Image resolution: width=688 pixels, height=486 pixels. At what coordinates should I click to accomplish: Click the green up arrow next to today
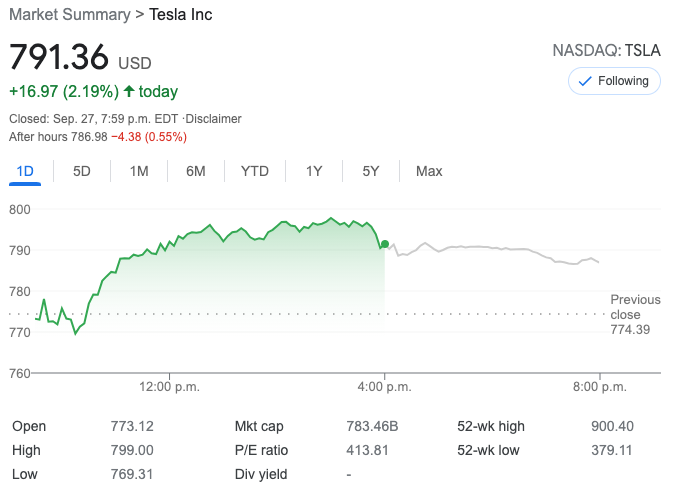129,91
